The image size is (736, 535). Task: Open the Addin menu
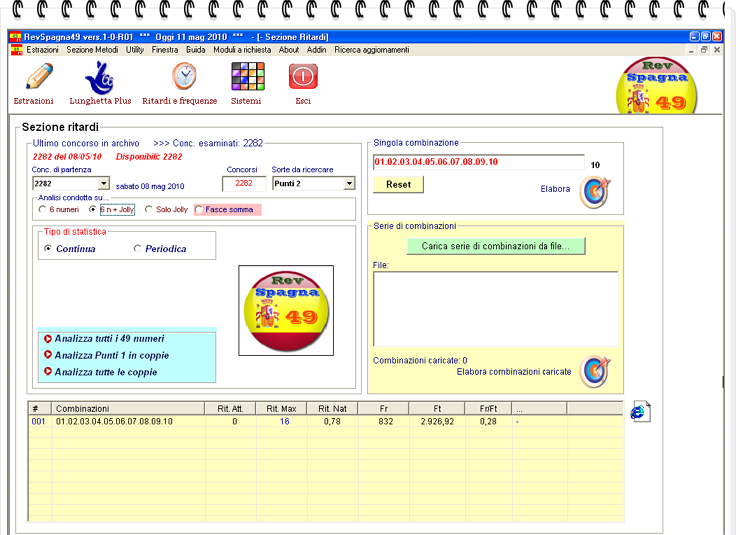[316, 50]
